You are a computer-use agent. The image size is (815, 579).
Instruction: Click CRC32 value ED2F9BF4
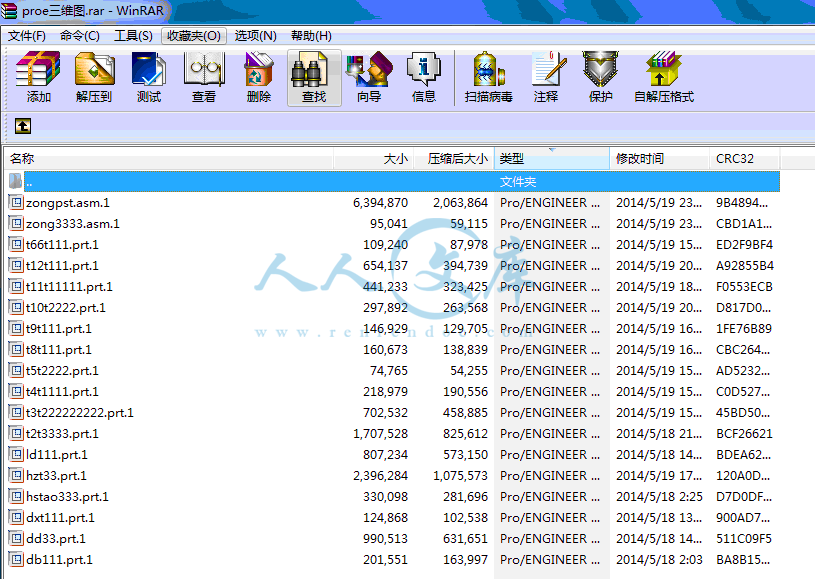click(744, 244)
